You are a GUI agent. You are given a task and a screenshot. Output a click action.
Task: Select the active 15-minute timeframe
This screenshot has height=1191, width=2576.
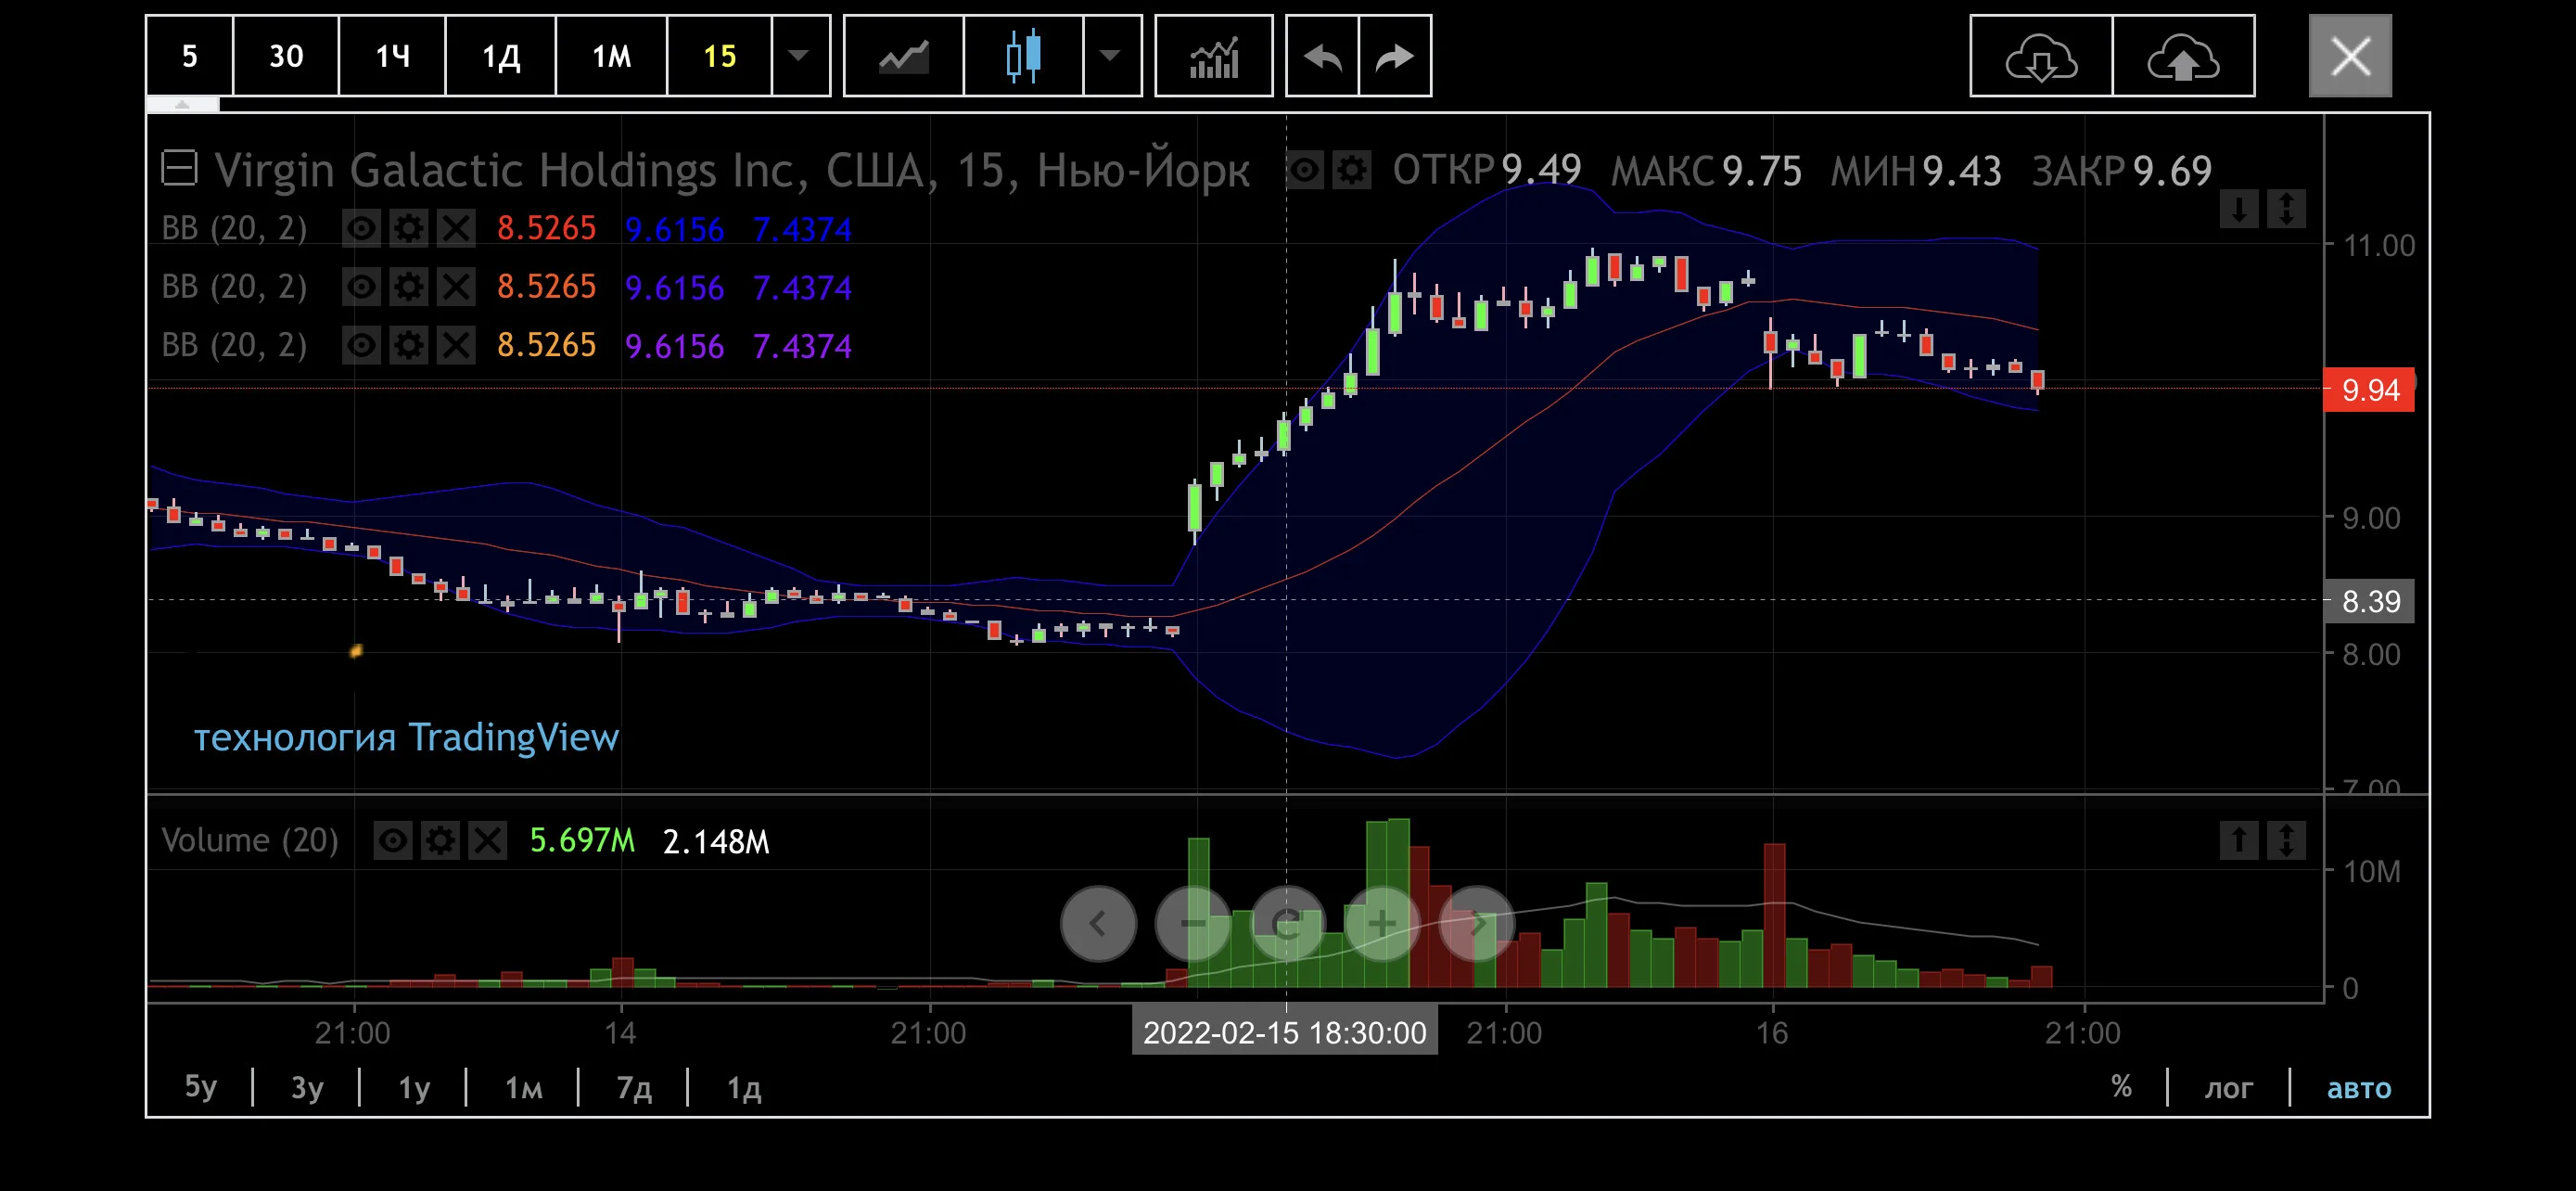point(719,56)
